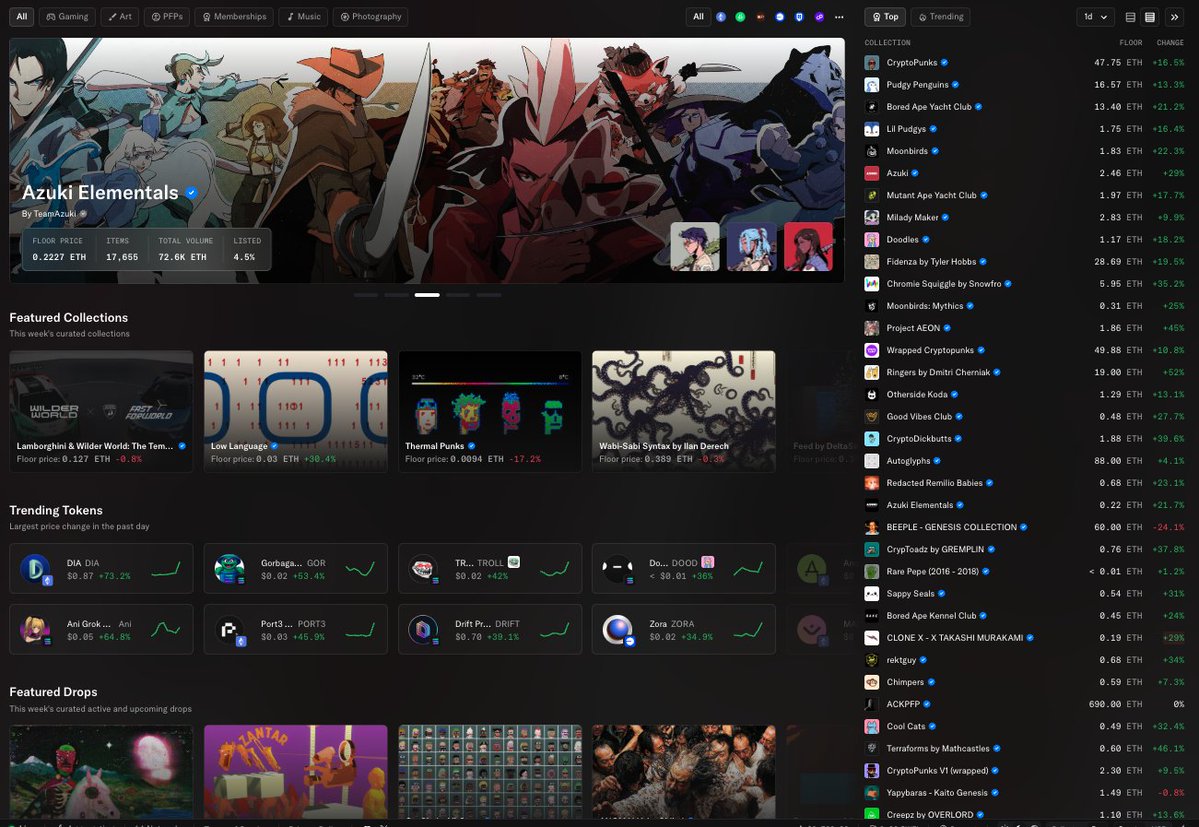Click the Milady Maker avatar icon

[x=872, y=217]
